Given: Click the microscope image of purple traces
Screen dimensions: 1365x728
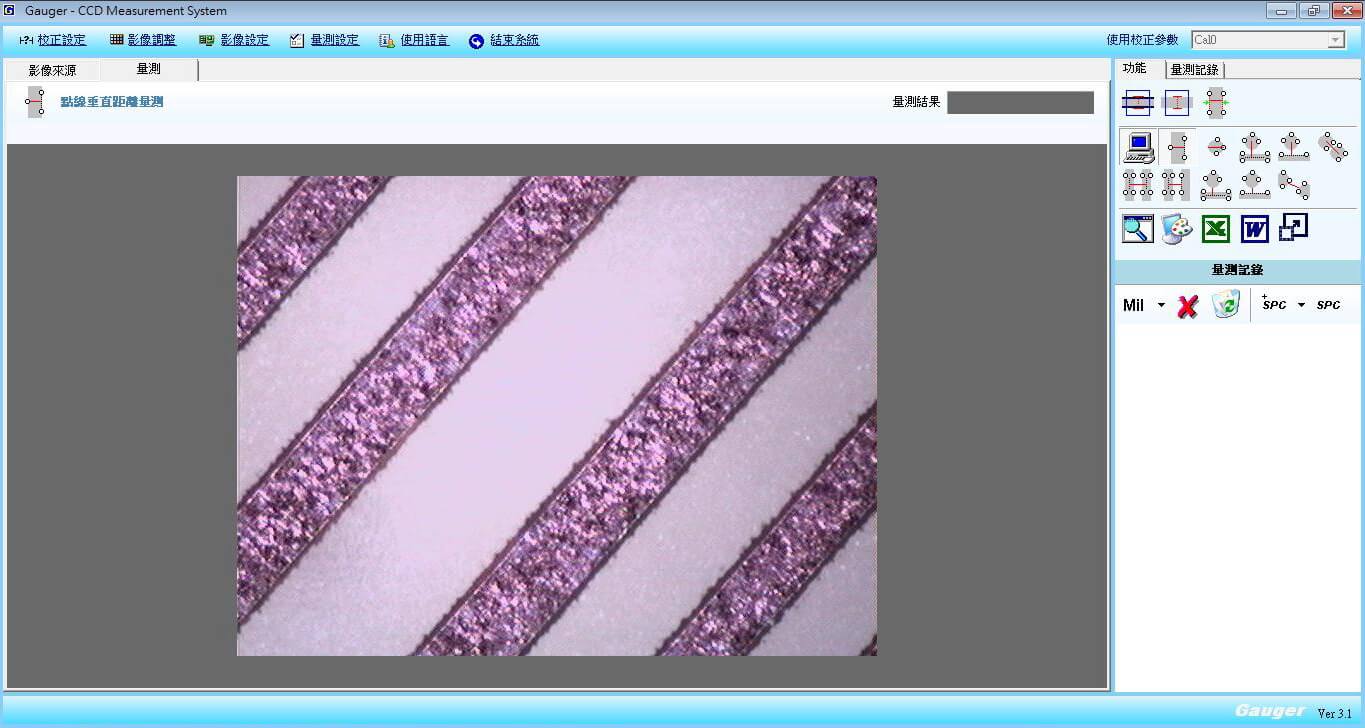Looking at the screenshot, I should [x=556, y=416].
